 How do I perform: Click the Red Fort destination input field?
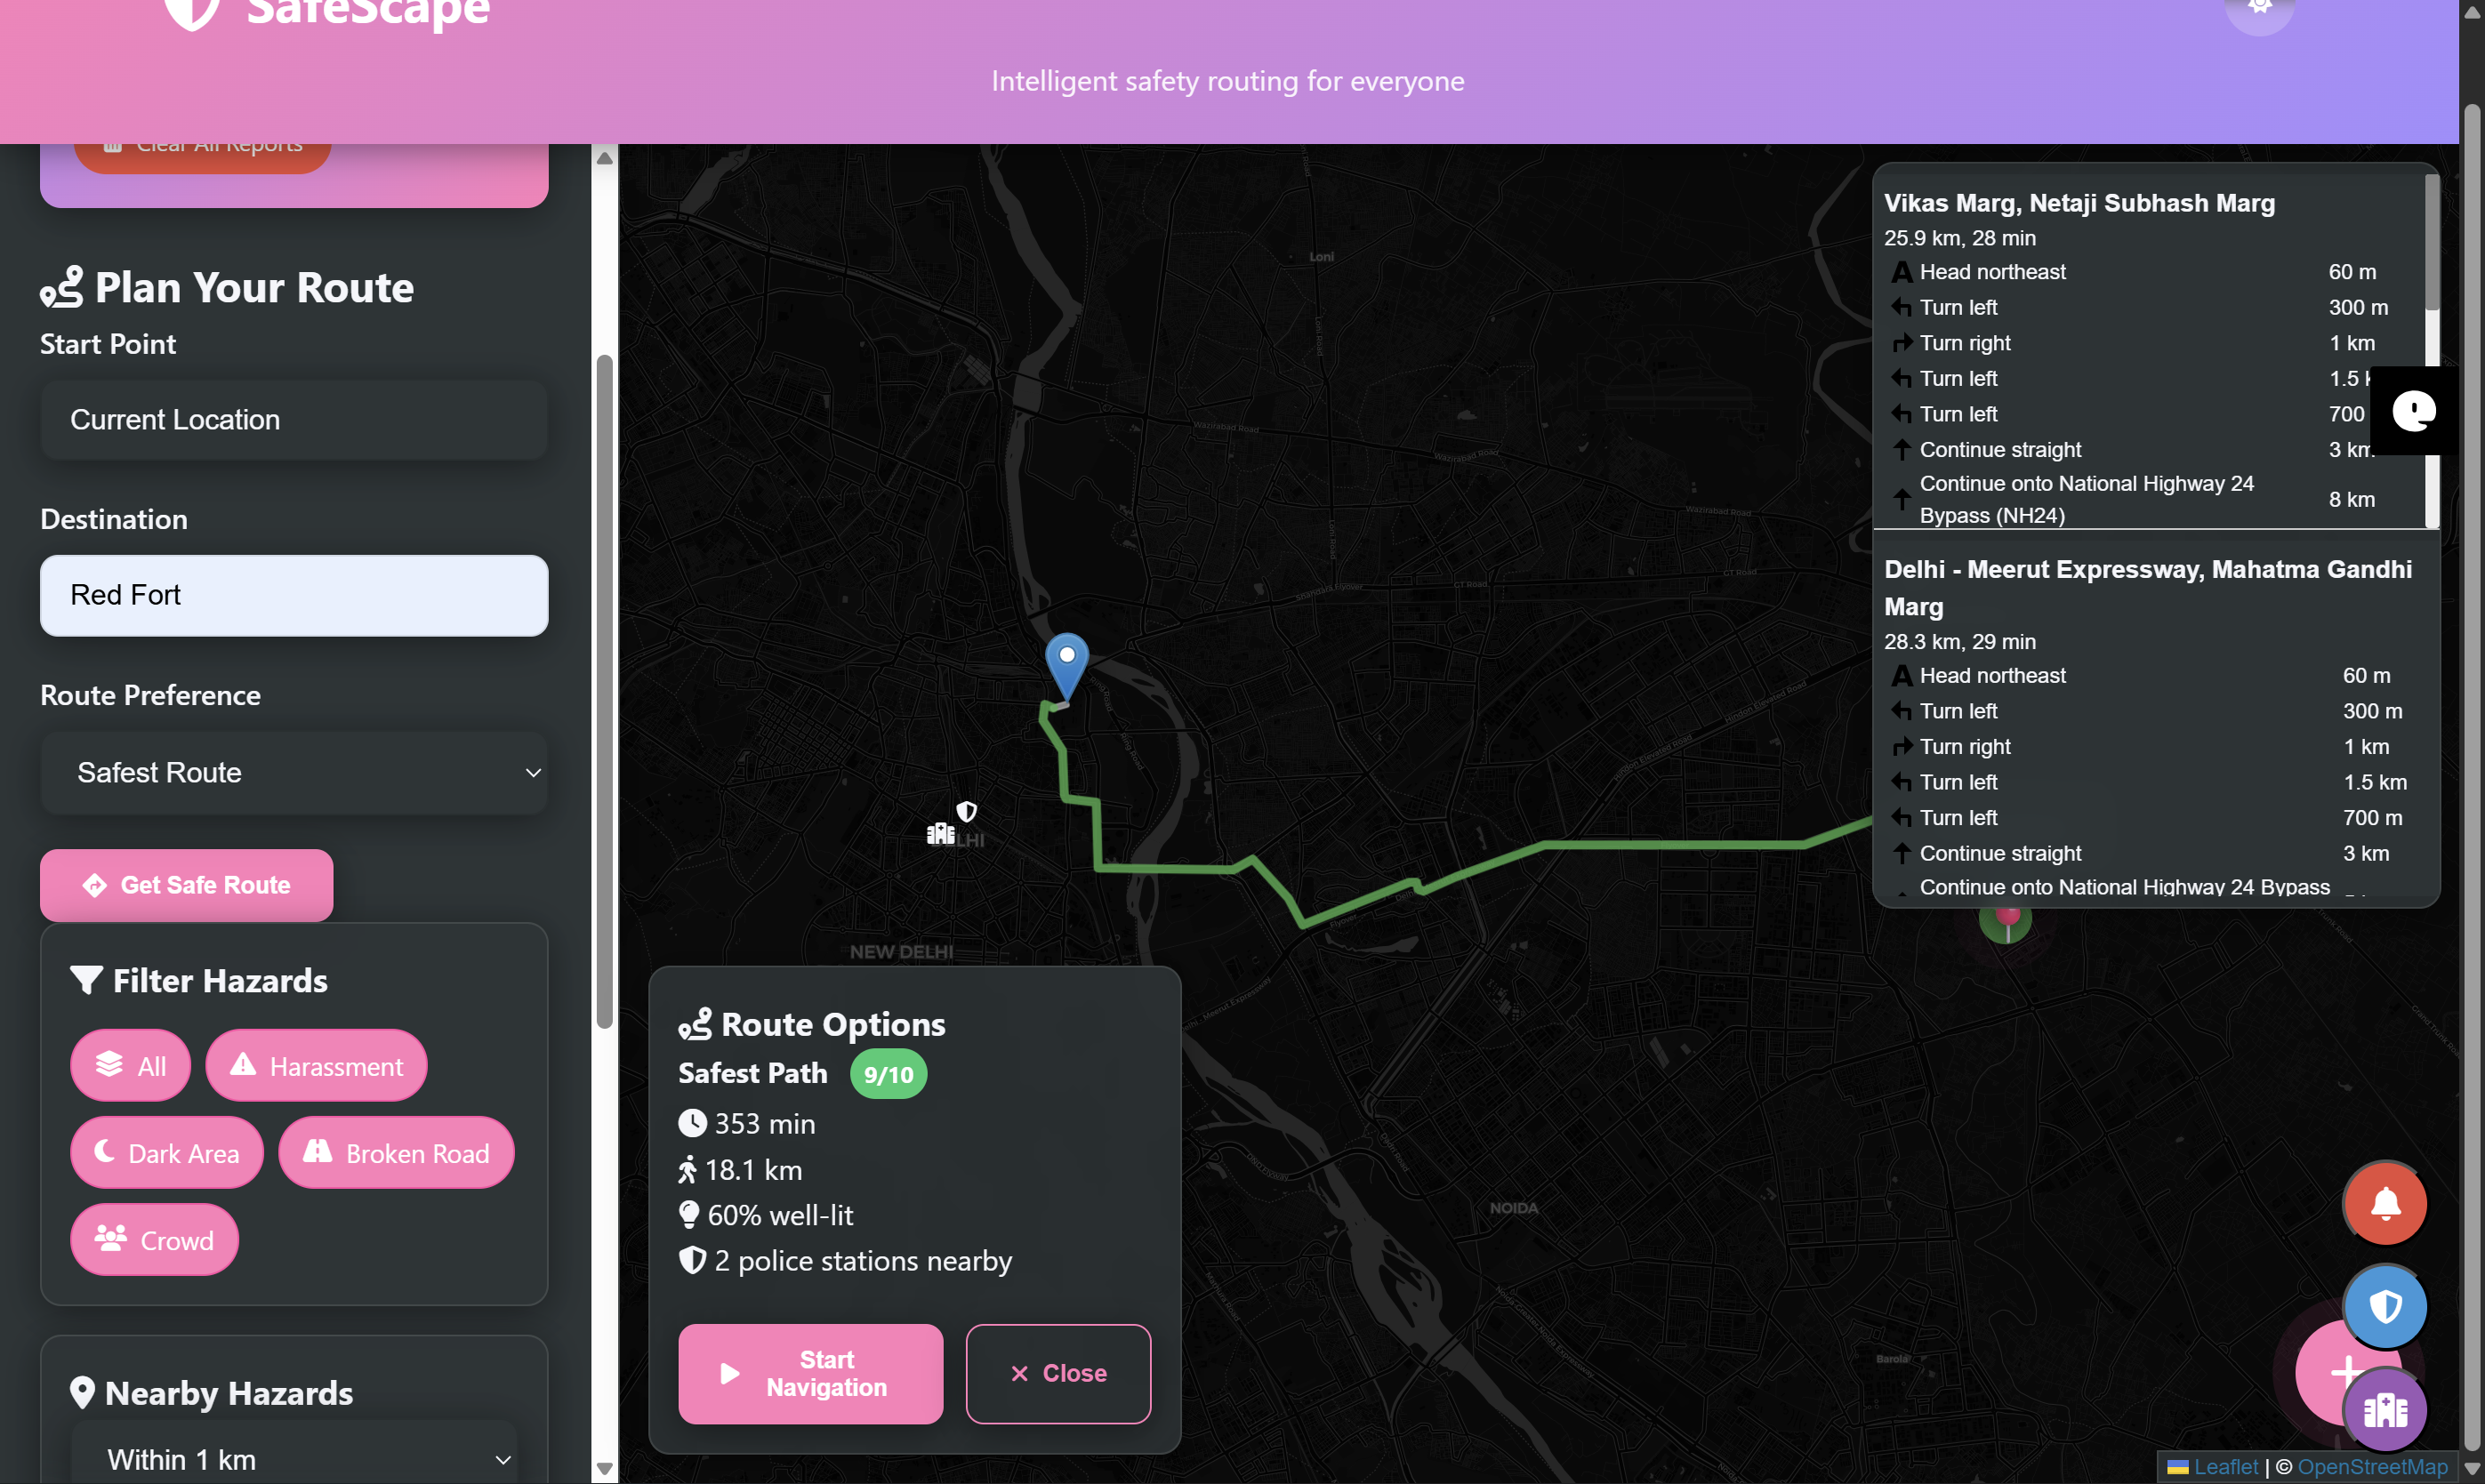(294, 595)
